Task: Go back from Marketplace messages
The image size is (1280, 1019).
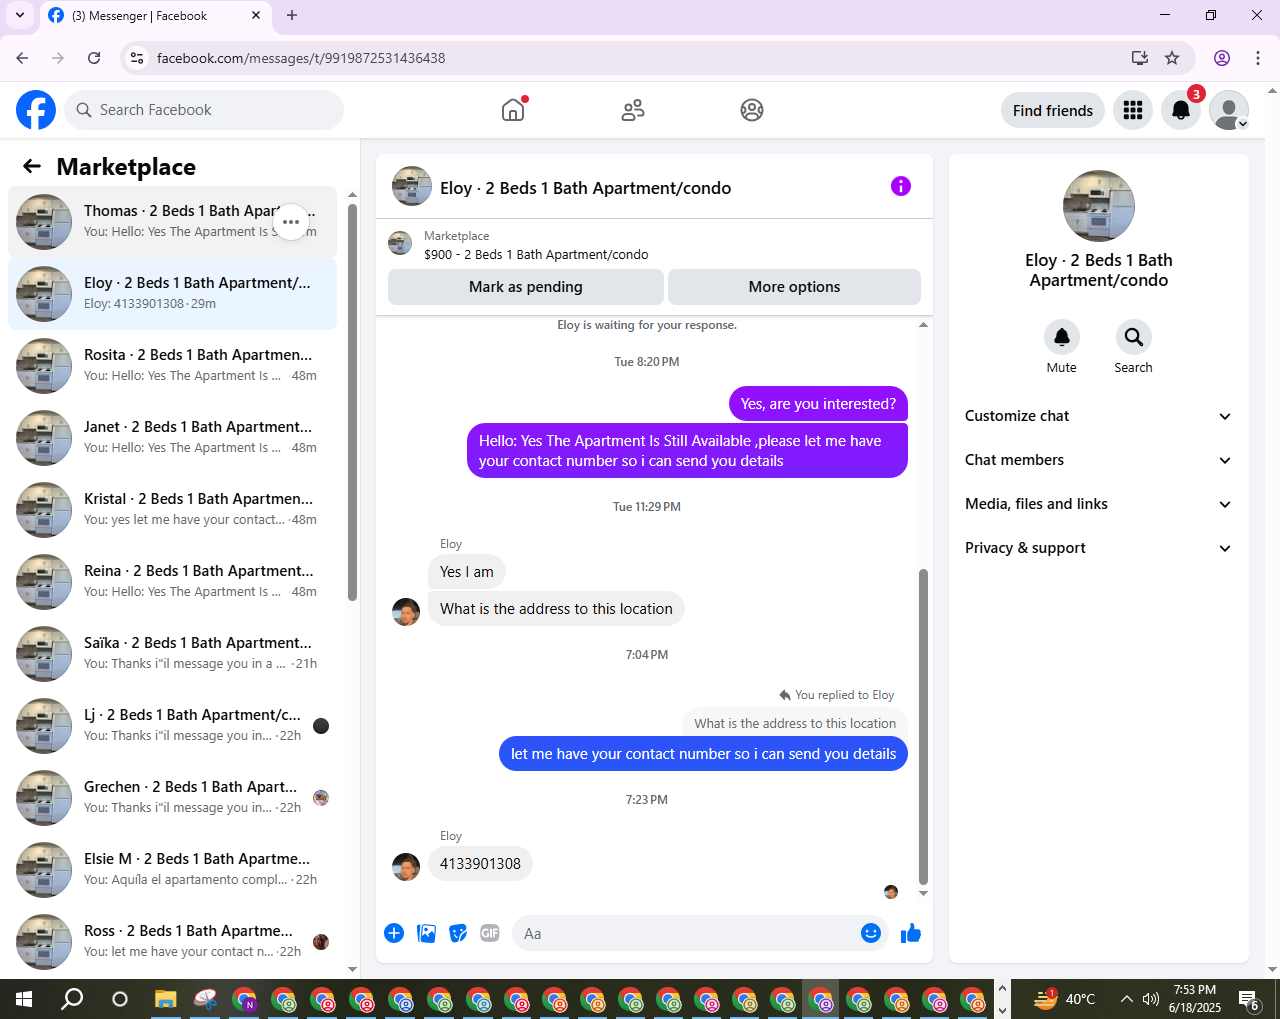Action: [32, 166]
